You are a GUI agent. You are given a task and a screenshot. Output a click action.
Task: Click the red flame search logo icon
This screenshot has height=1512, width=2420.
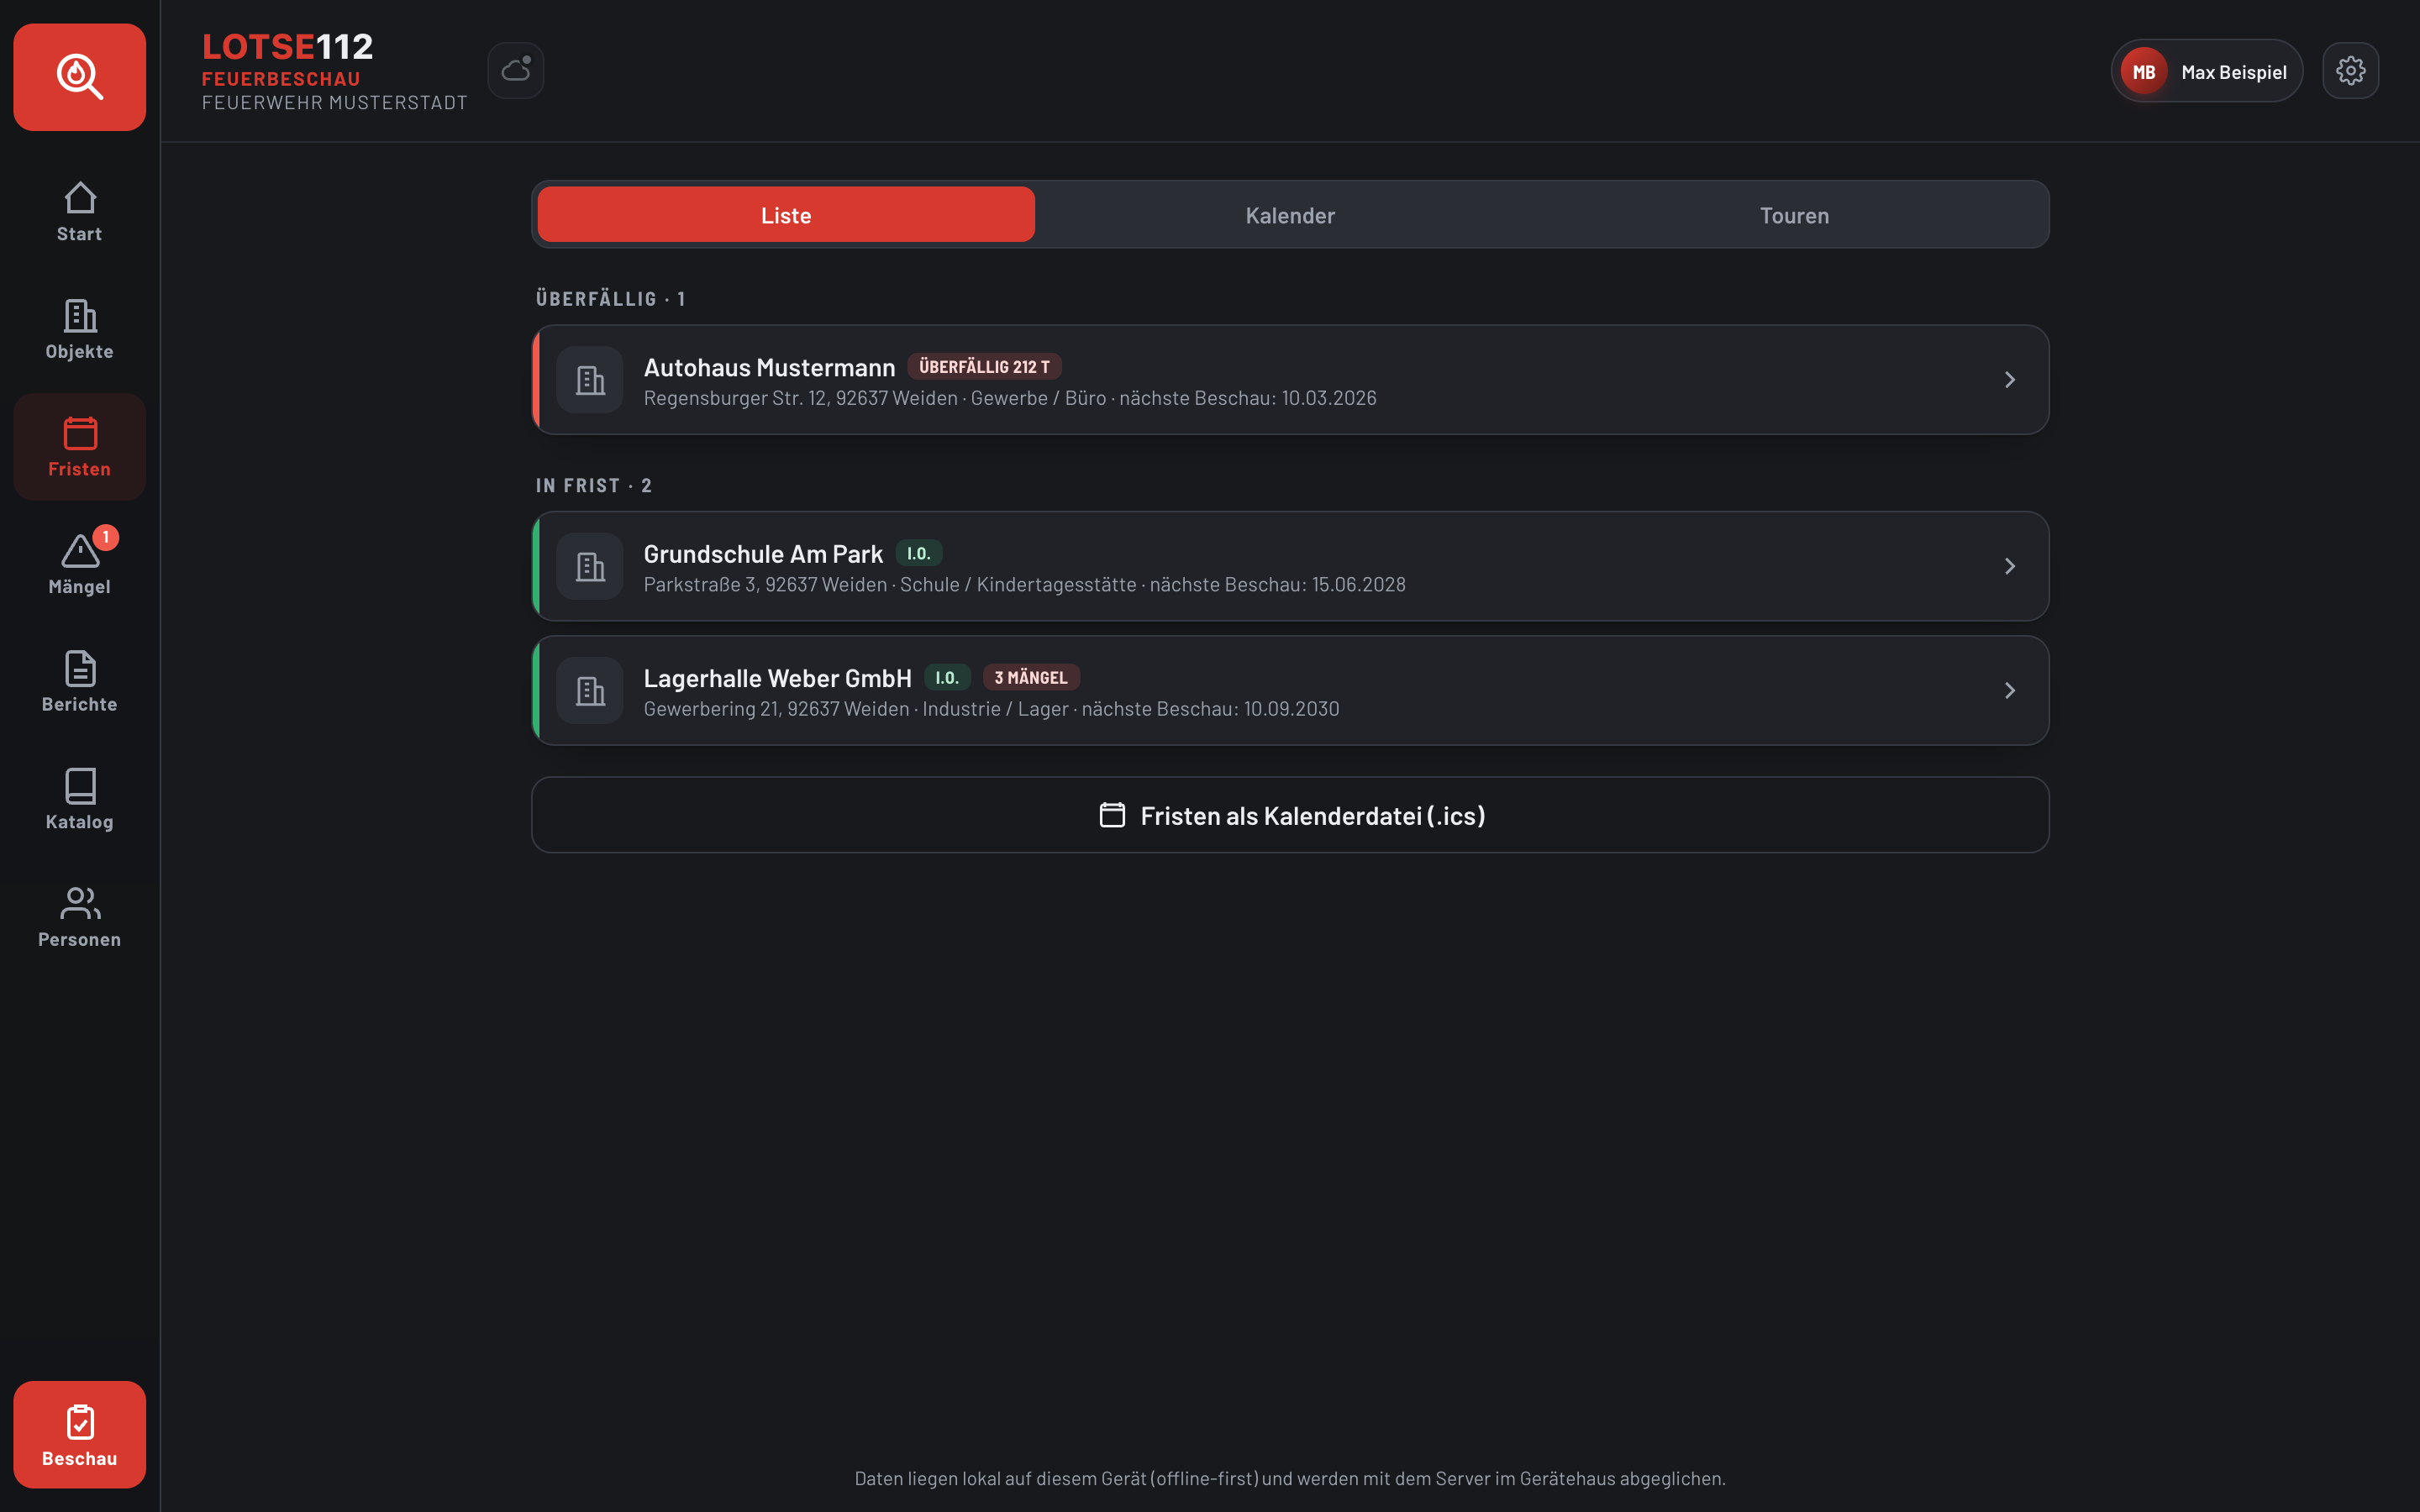80,77
